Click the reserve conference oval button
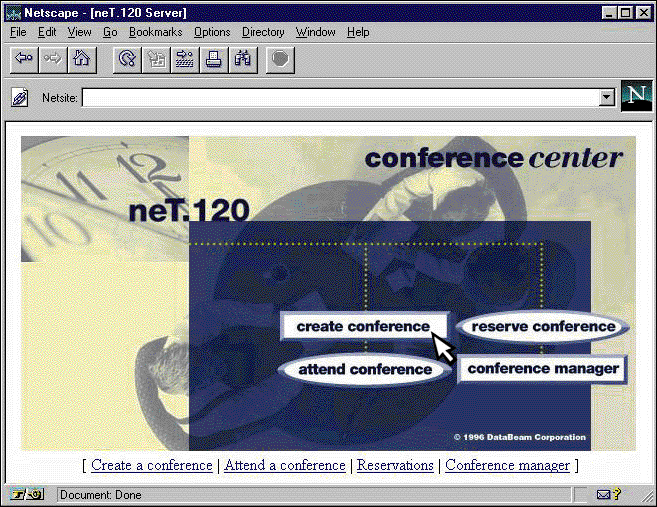Viewport: 657px width, 507px height. [543, 327]
